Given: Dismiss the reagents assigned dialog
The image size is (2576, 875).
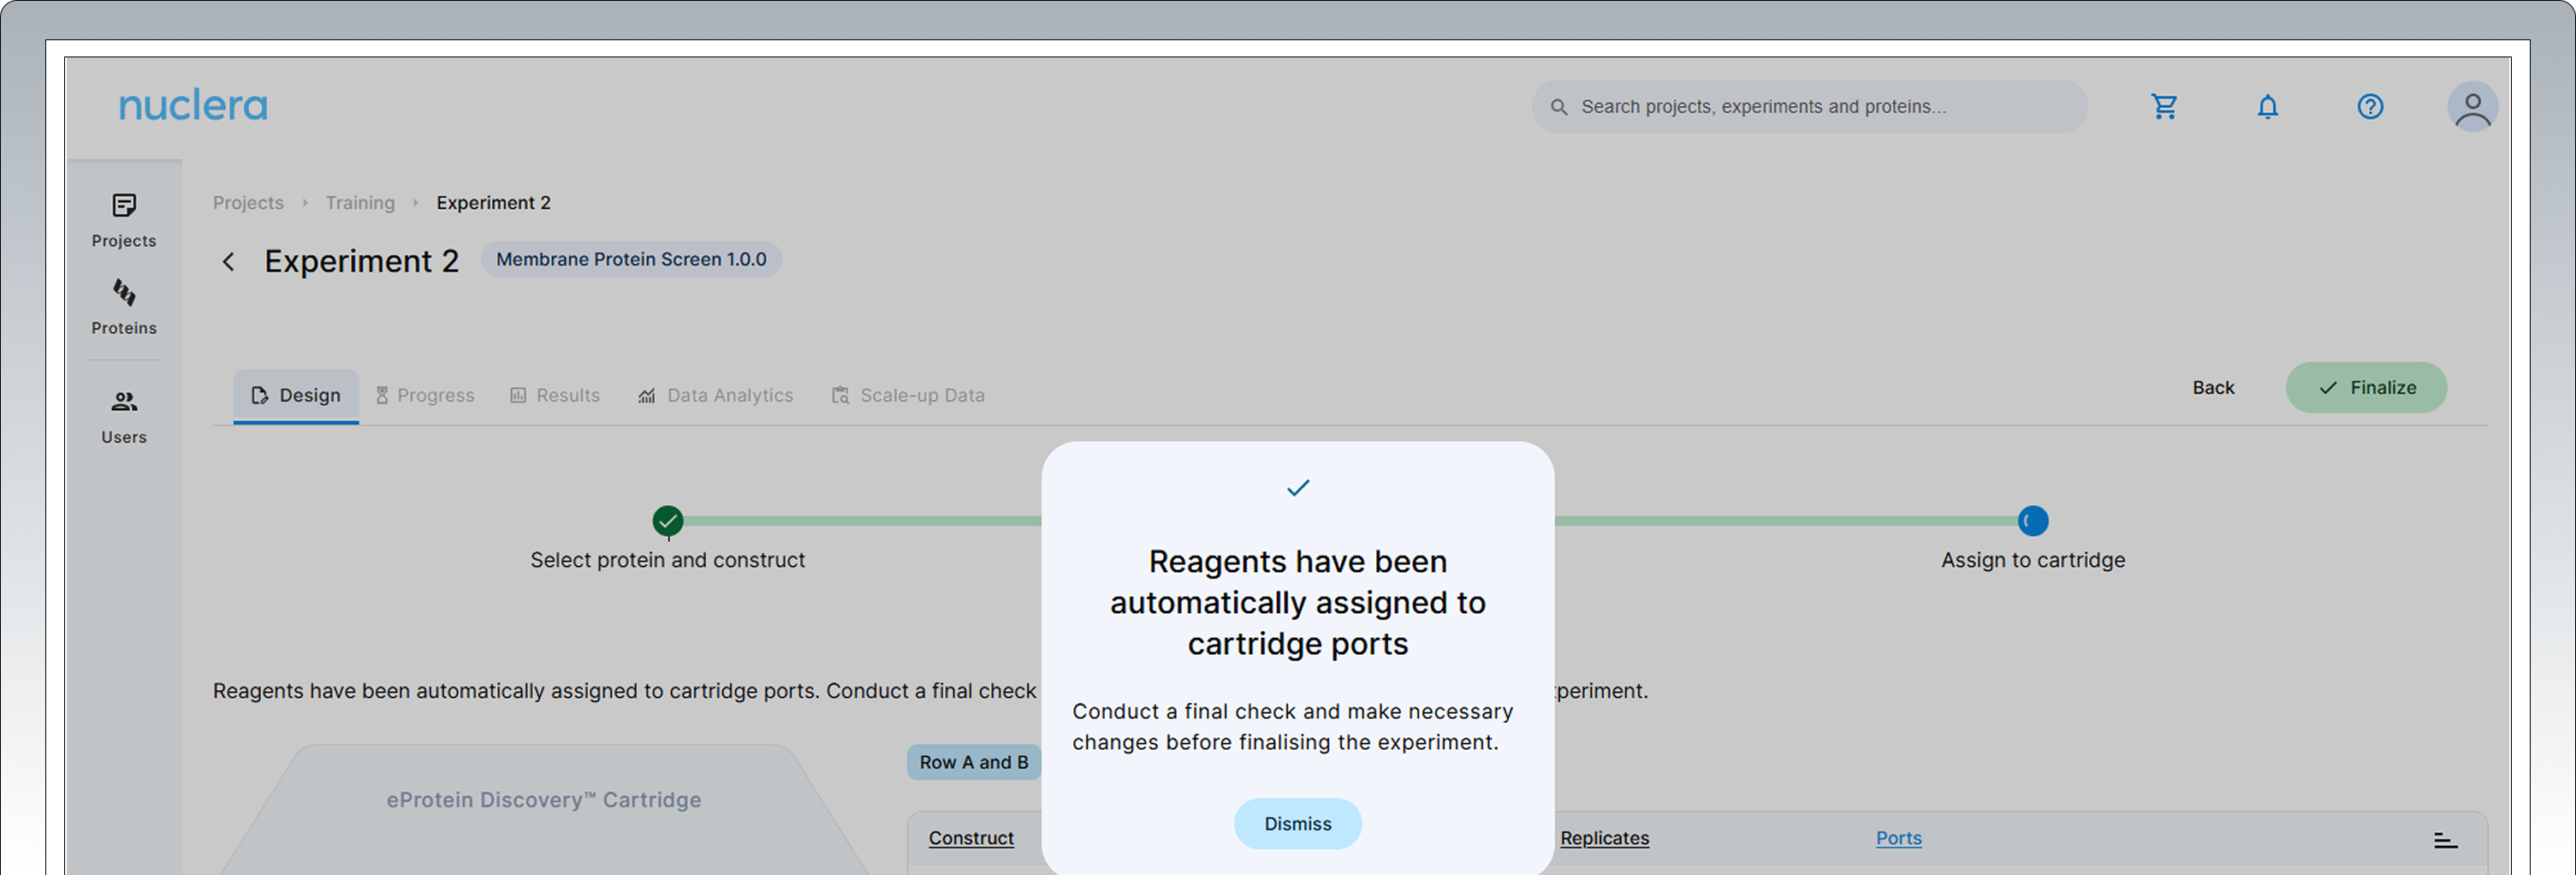Looking at the screenshot, I should [1297, 824].
